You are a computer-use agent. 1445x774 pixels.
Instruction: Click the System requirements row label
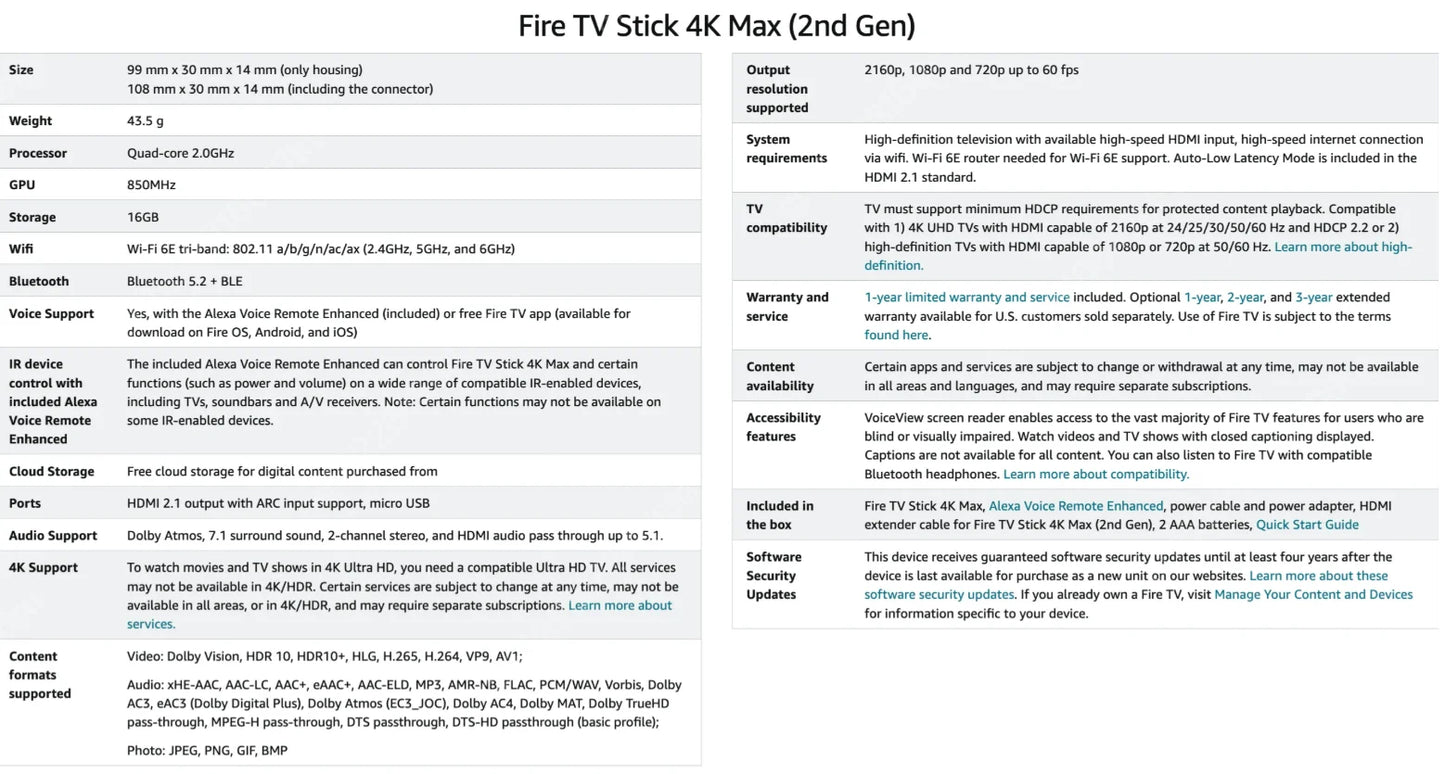click(786, 149)
